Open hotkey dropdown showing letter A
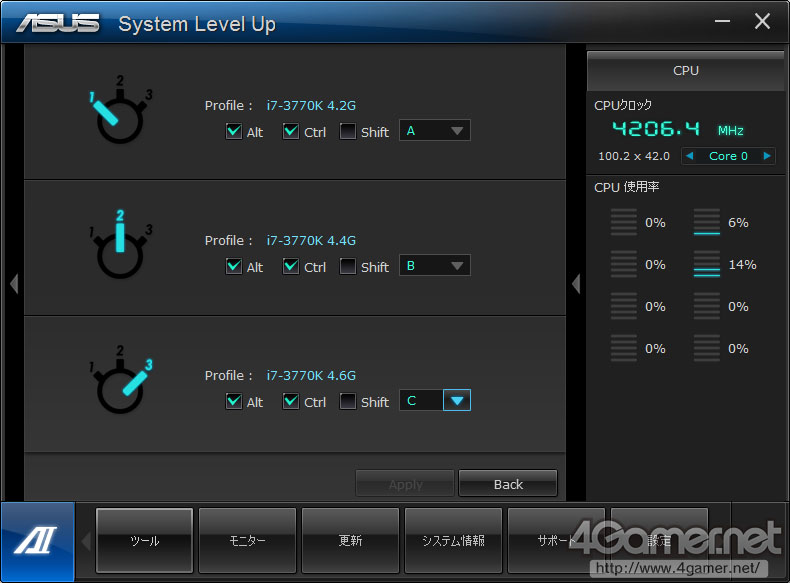Screen dimensions: 790x583 tap(435, 131)
